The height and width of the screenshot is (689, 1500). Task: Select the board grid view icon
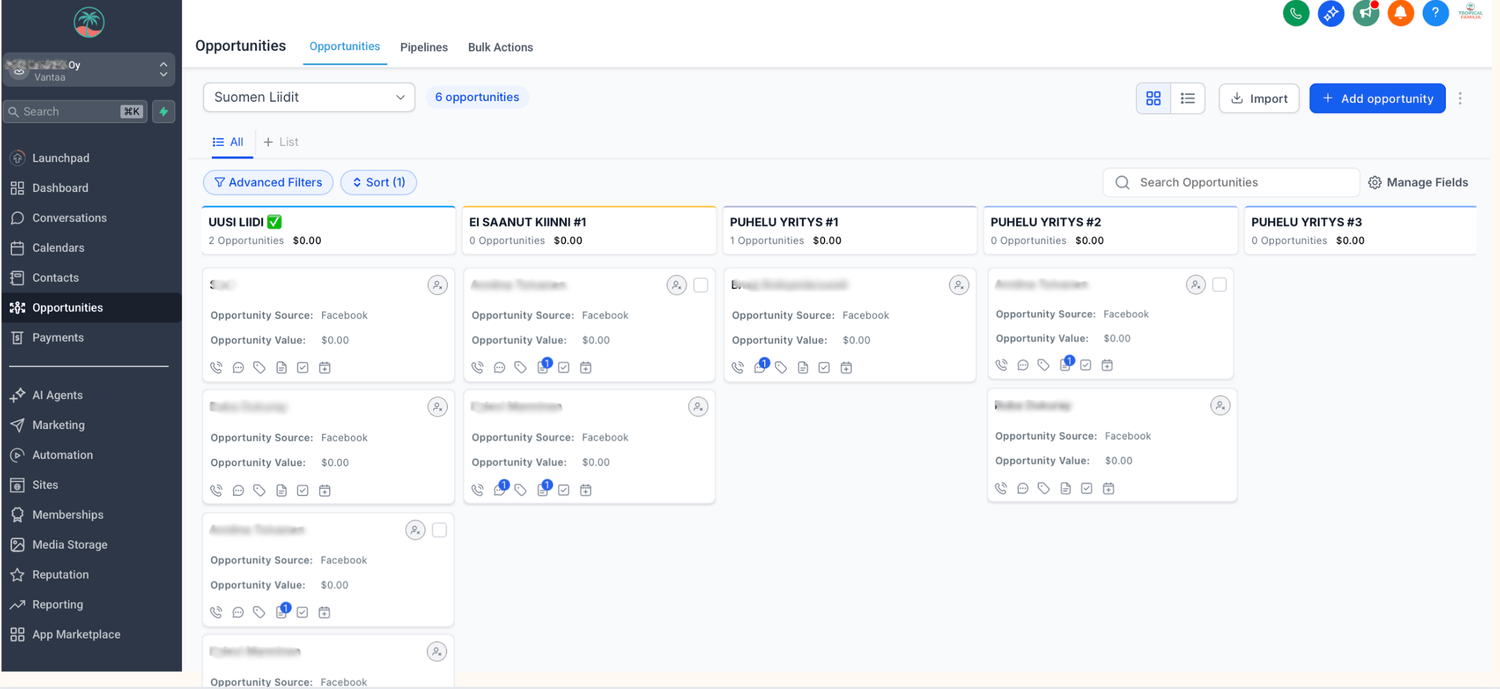point(1154,98)
